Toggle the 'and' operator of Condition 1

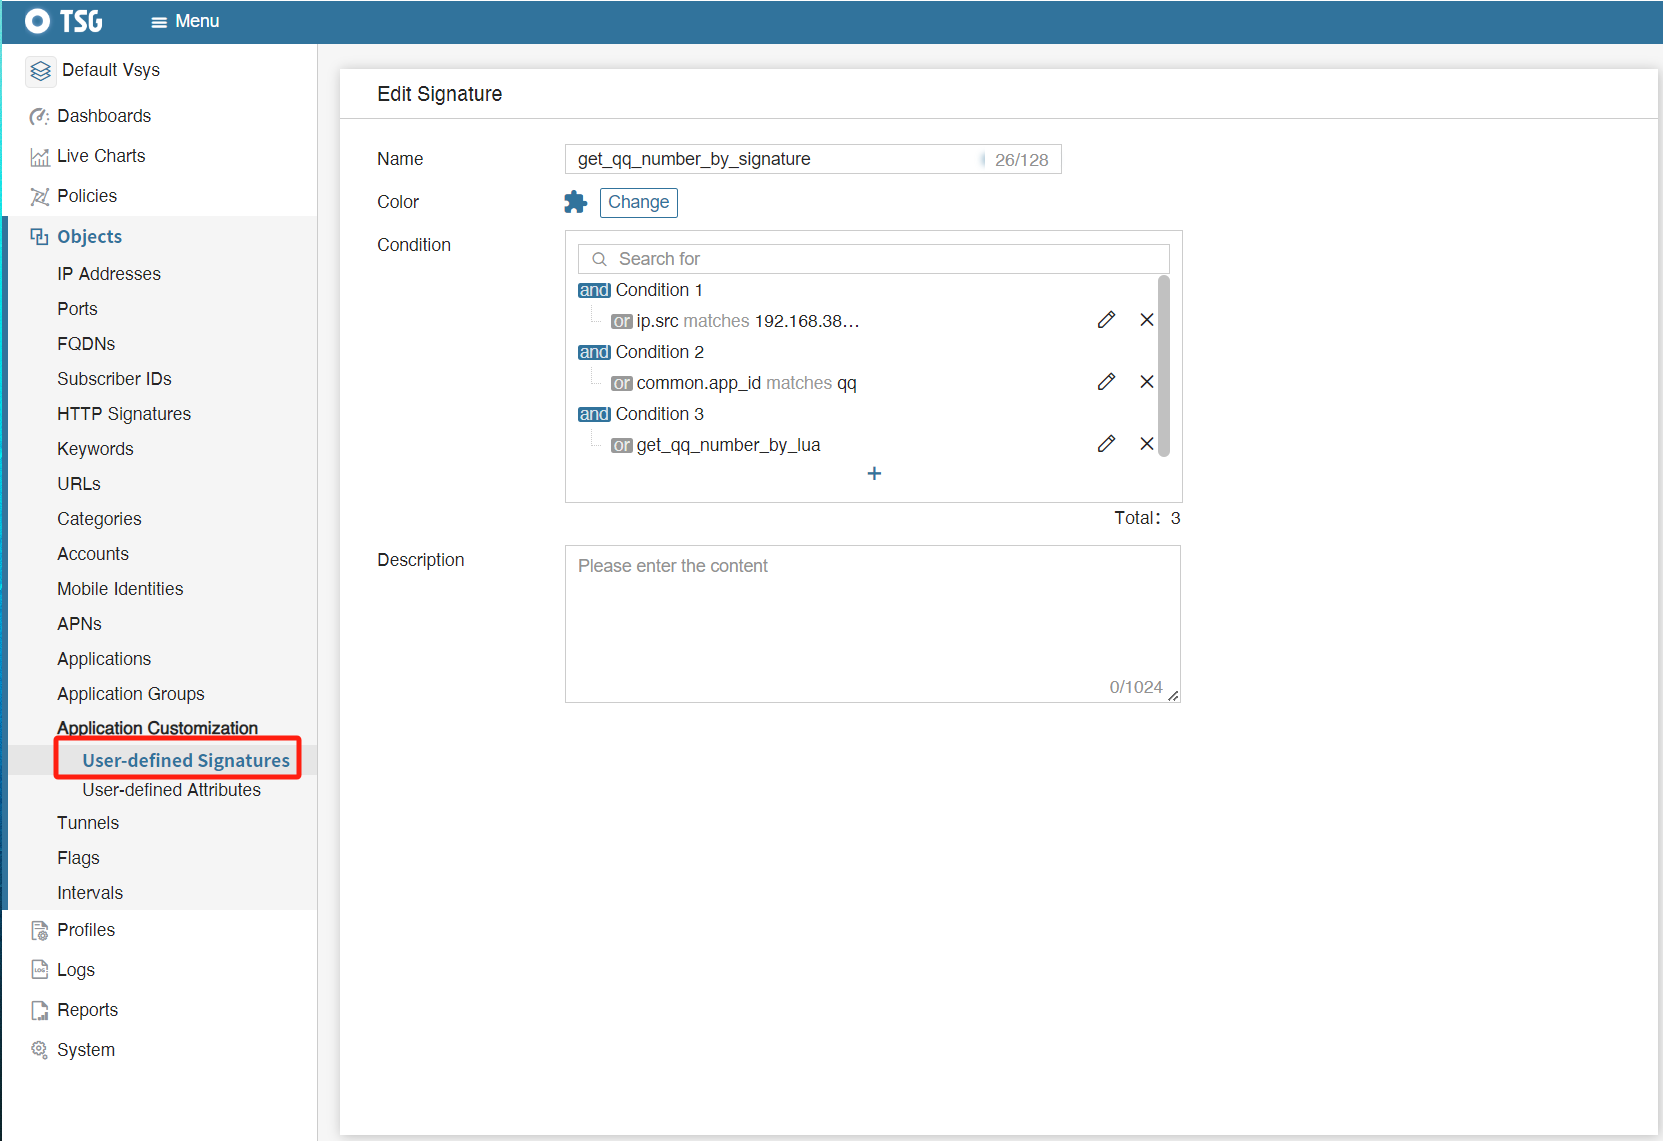594,290
